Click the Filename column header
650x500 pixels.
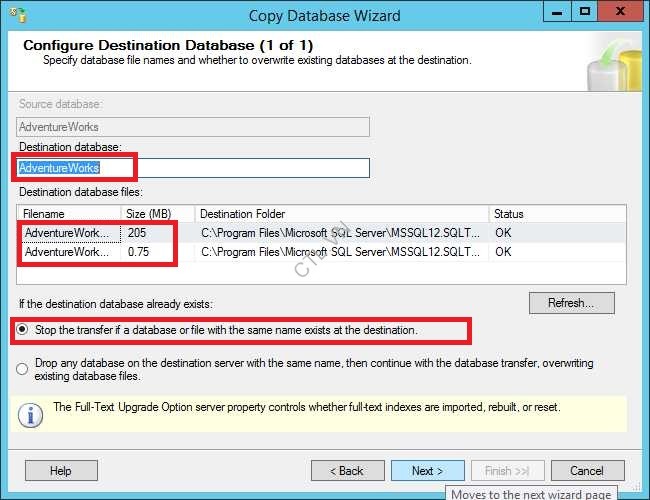click(68, 214)
